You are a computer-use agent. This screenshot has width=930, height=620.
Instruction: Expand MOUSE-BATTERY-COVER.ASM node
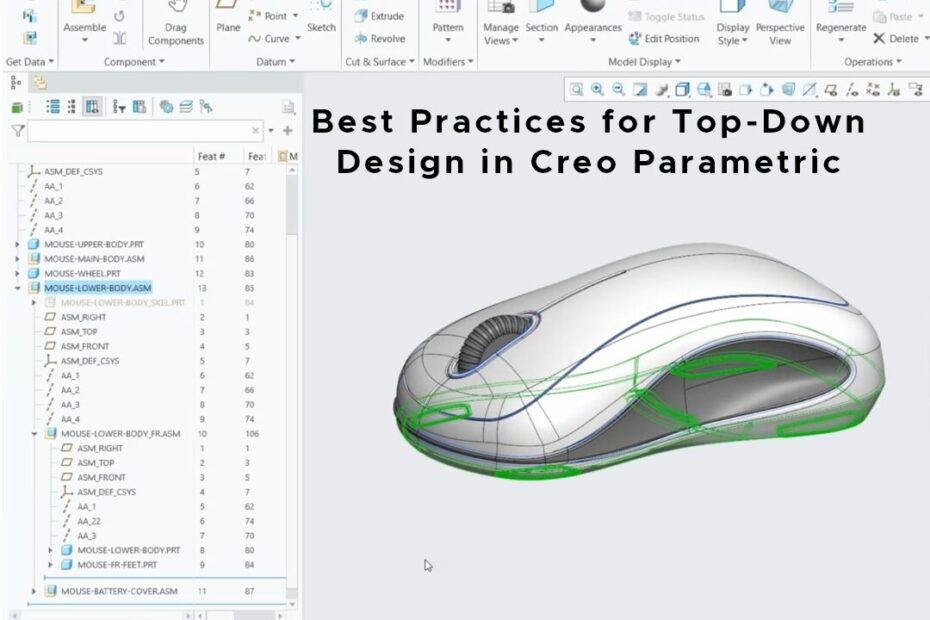coord(34,592)
